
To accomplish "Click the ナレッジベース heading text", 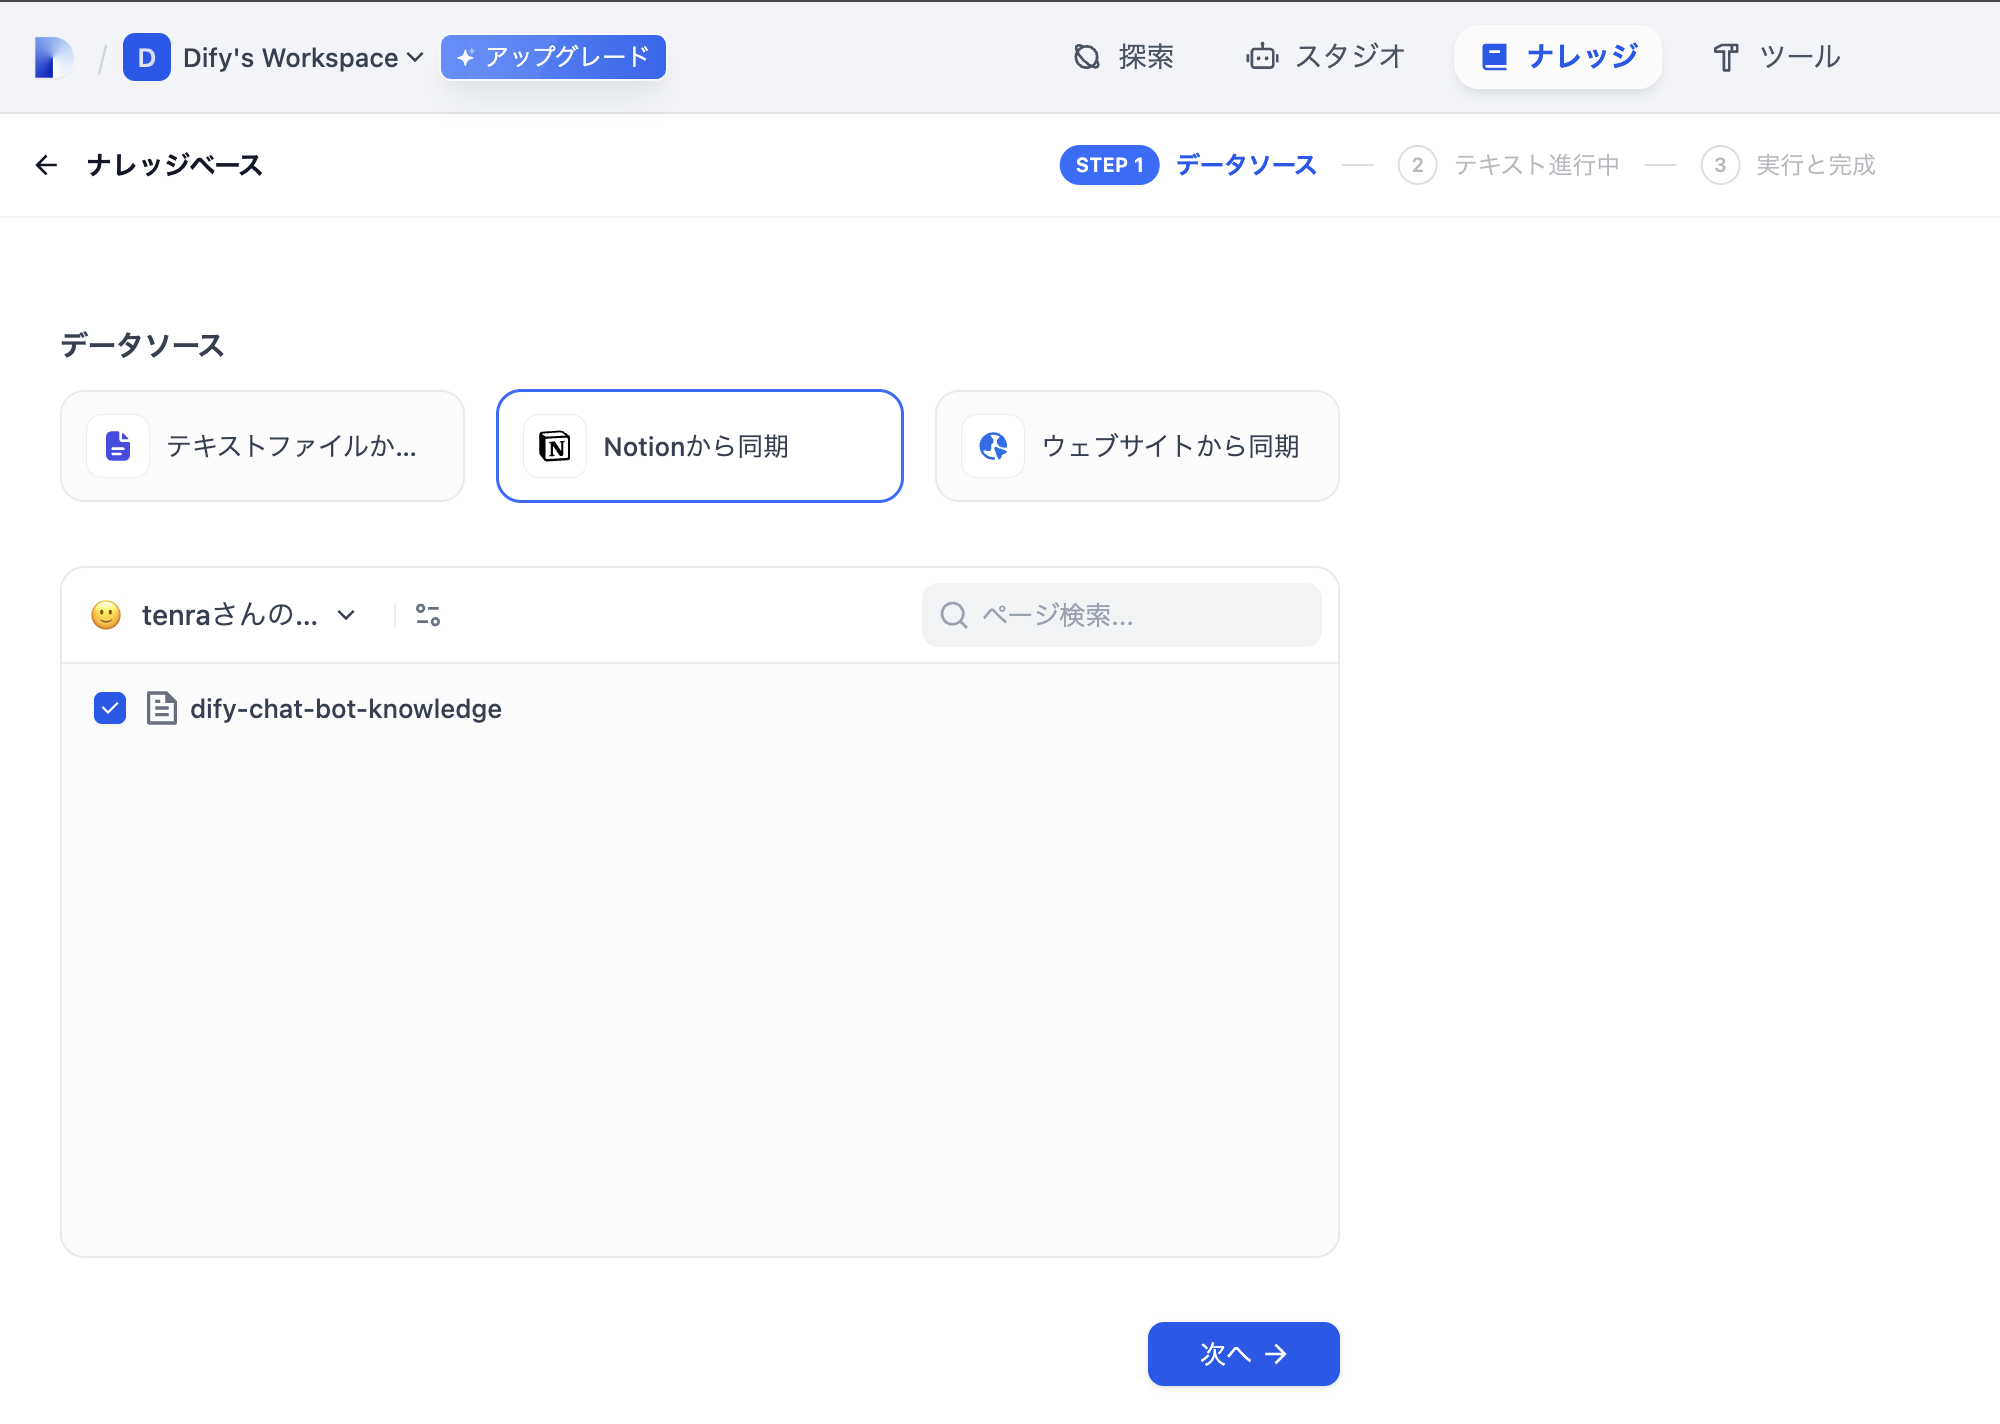I will coord(175,165).
